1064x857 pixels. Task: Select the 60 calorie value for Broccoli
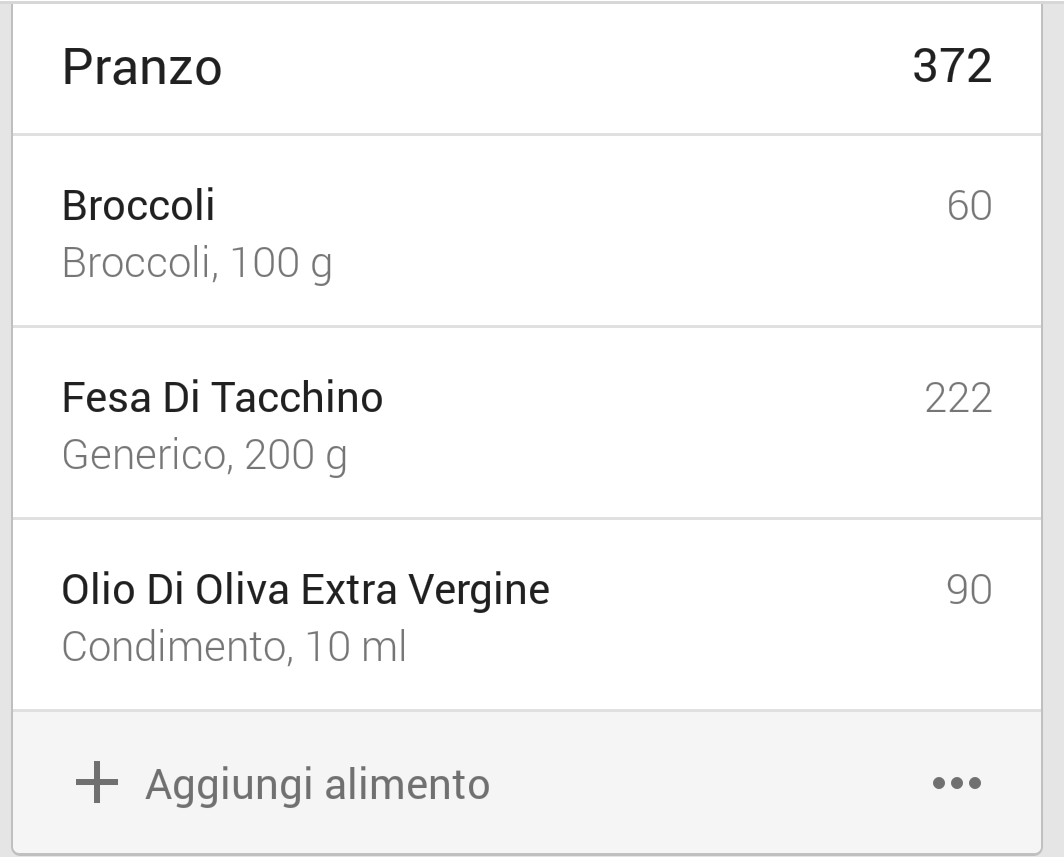coord(969,206)
